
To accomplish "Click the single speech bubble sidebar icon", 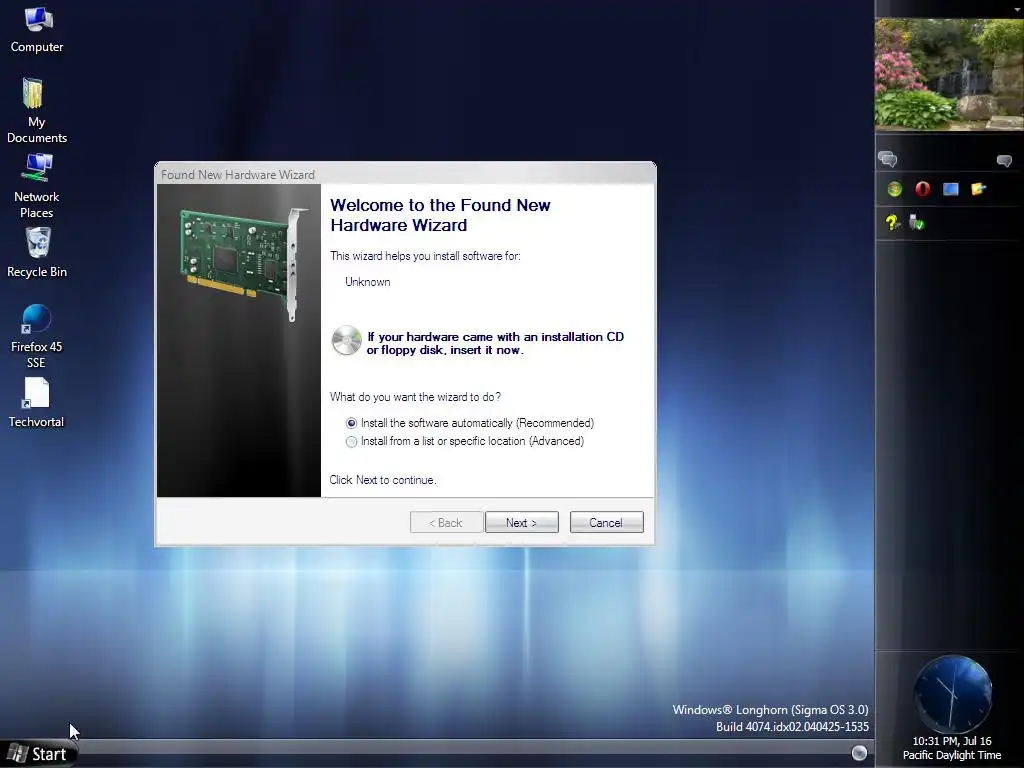I will (x=1004, y=160).
